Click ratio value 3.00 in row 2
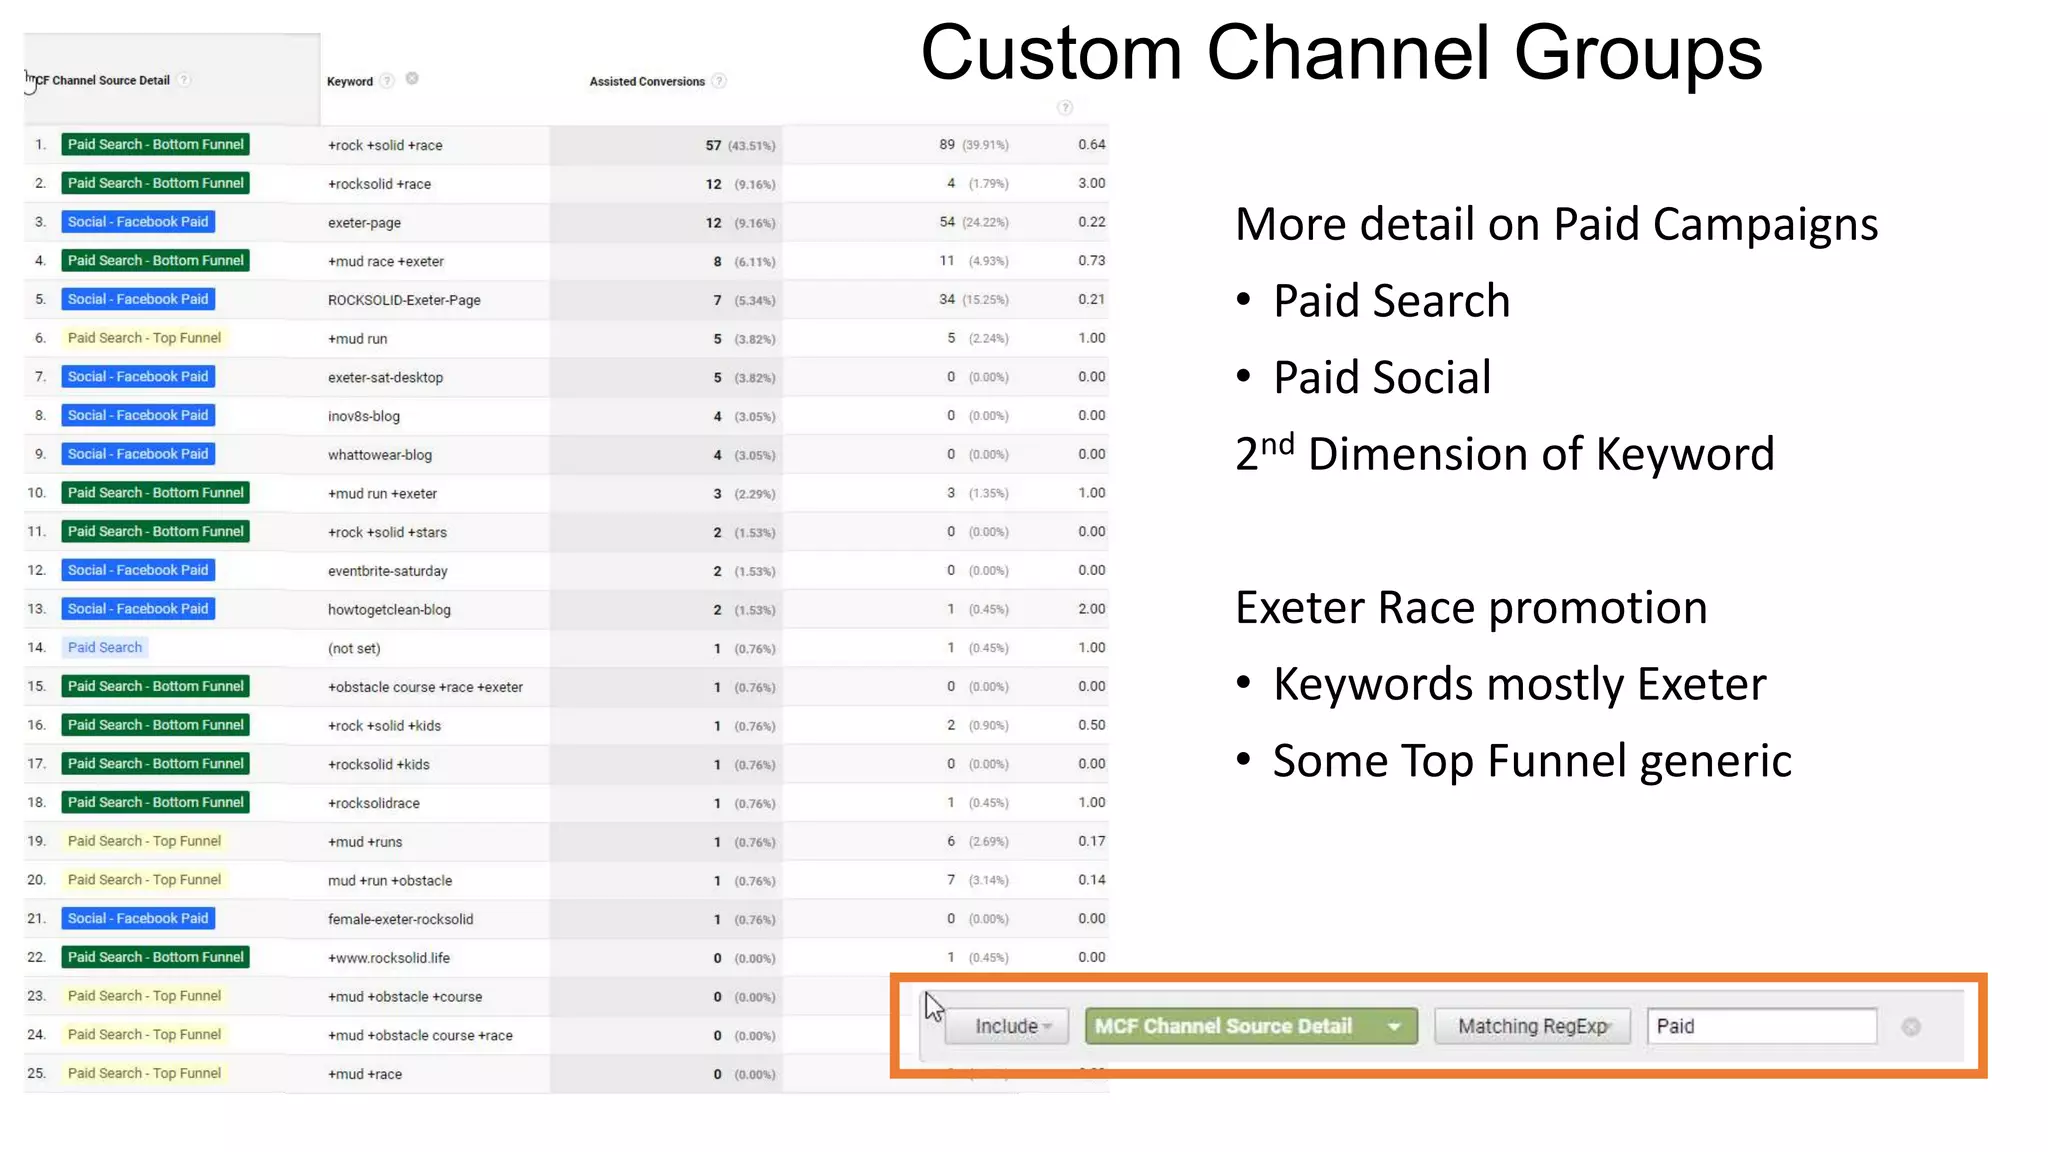 tap(1092, 183)
